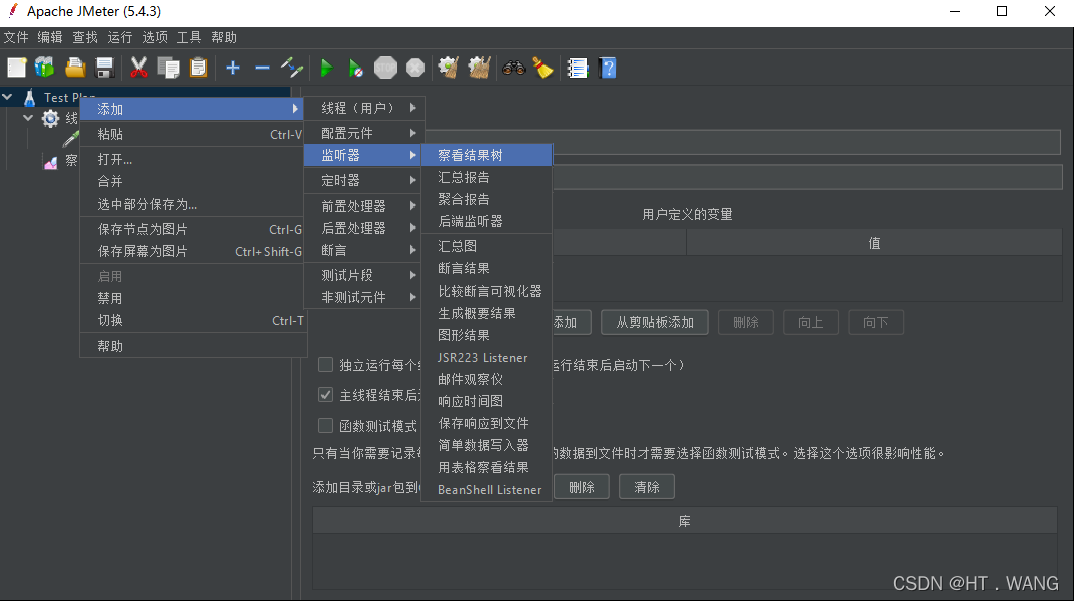Click the Collapse all minus icon
Screen dimensions: 1074x601
click(x=262, y=68)
